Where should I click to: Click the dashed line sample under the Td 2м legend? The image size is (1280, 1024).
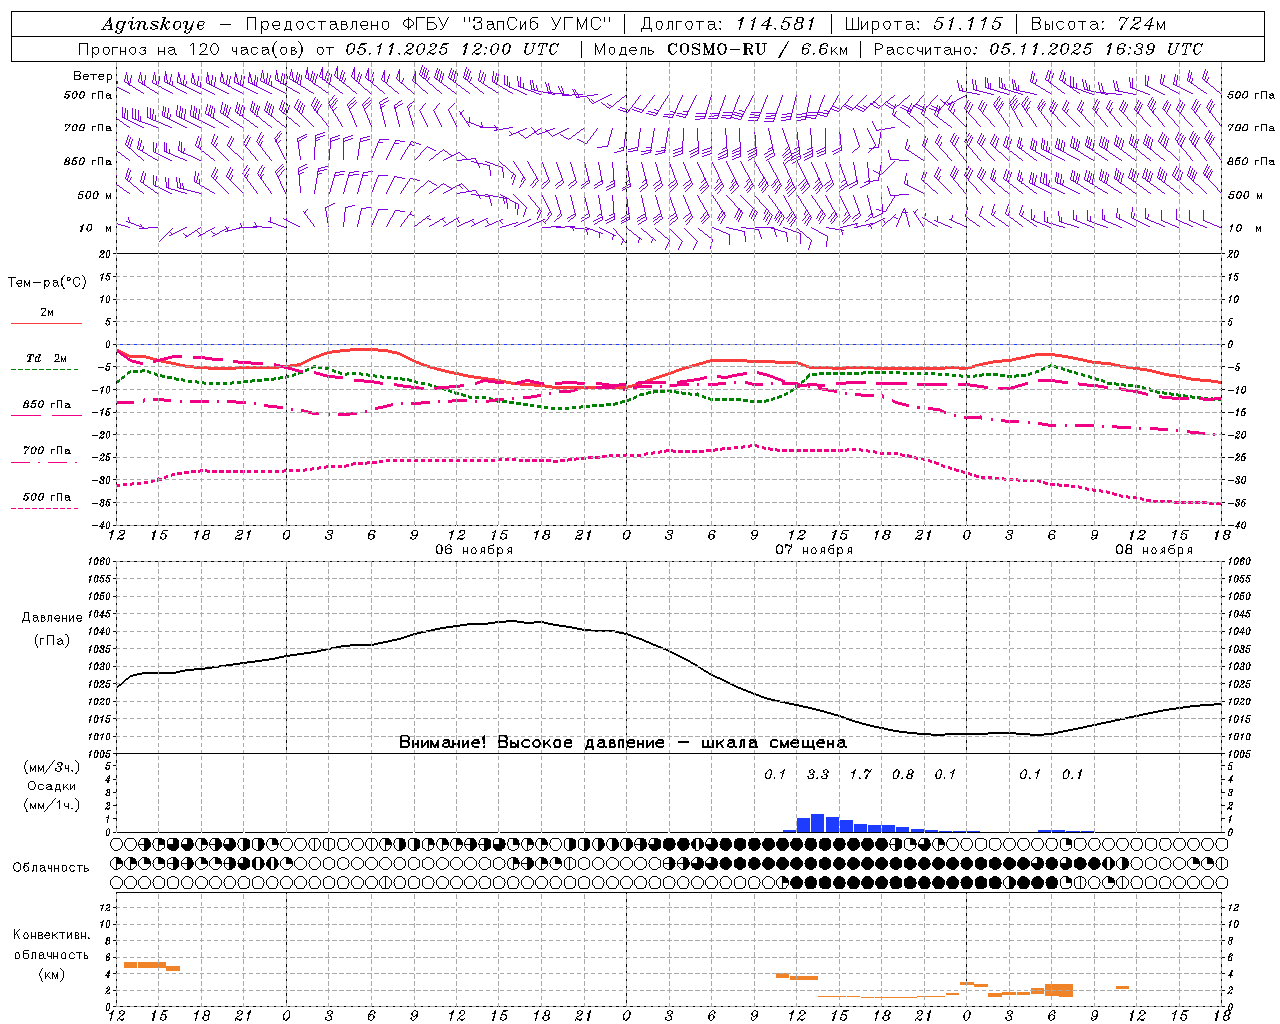coord(45,369)
